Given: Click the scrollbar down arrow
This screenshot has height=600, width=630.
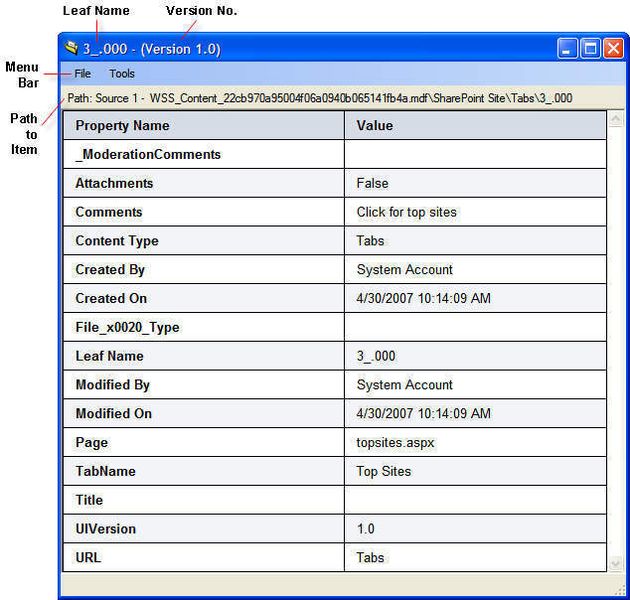Looking at the screenshot, I should point(616,563).
